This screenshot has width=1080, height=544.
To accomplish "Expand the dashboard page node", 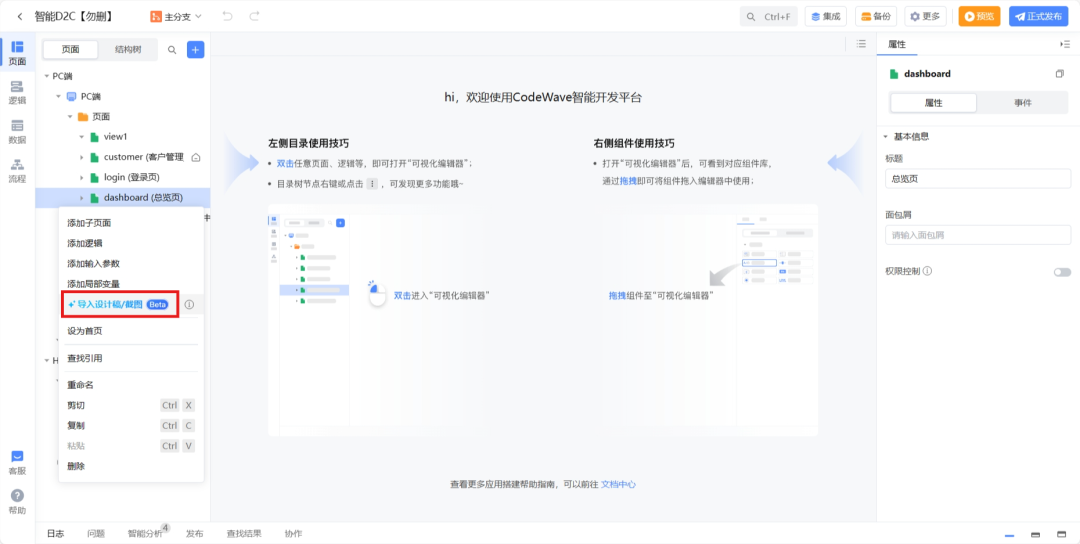I will pyautogui.click(x=82, y=198).
